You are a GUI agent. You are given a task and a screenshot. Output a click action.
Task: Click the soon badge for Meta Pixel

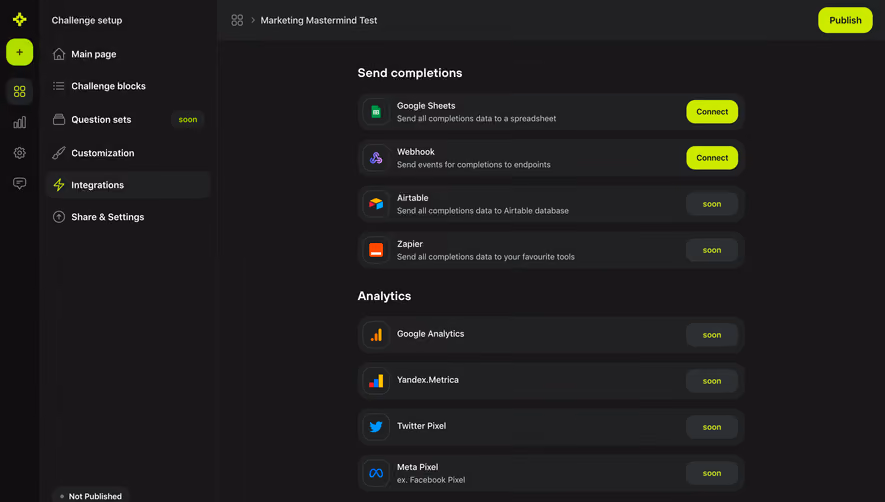pos(712,473)
